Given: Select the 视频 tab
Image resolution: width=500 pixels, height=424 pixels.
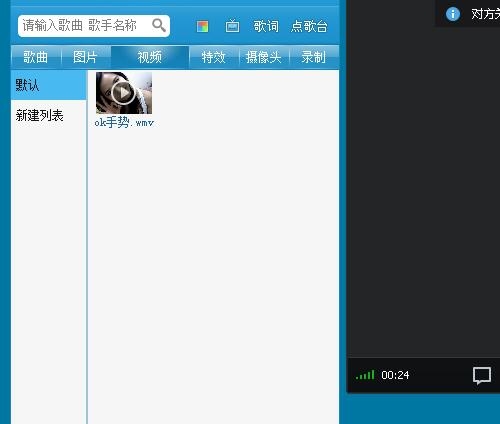Looking at the screenshot, I should pyautogui.click(x=150, y=57).
